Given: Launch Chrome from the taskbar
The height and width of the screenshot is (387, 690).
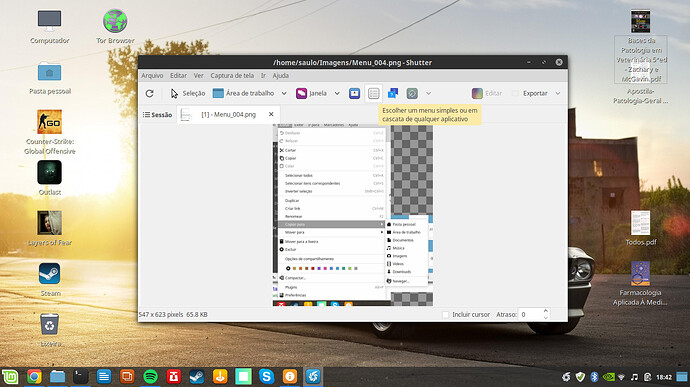Looking at the screenshot, I should click(34, 377).
